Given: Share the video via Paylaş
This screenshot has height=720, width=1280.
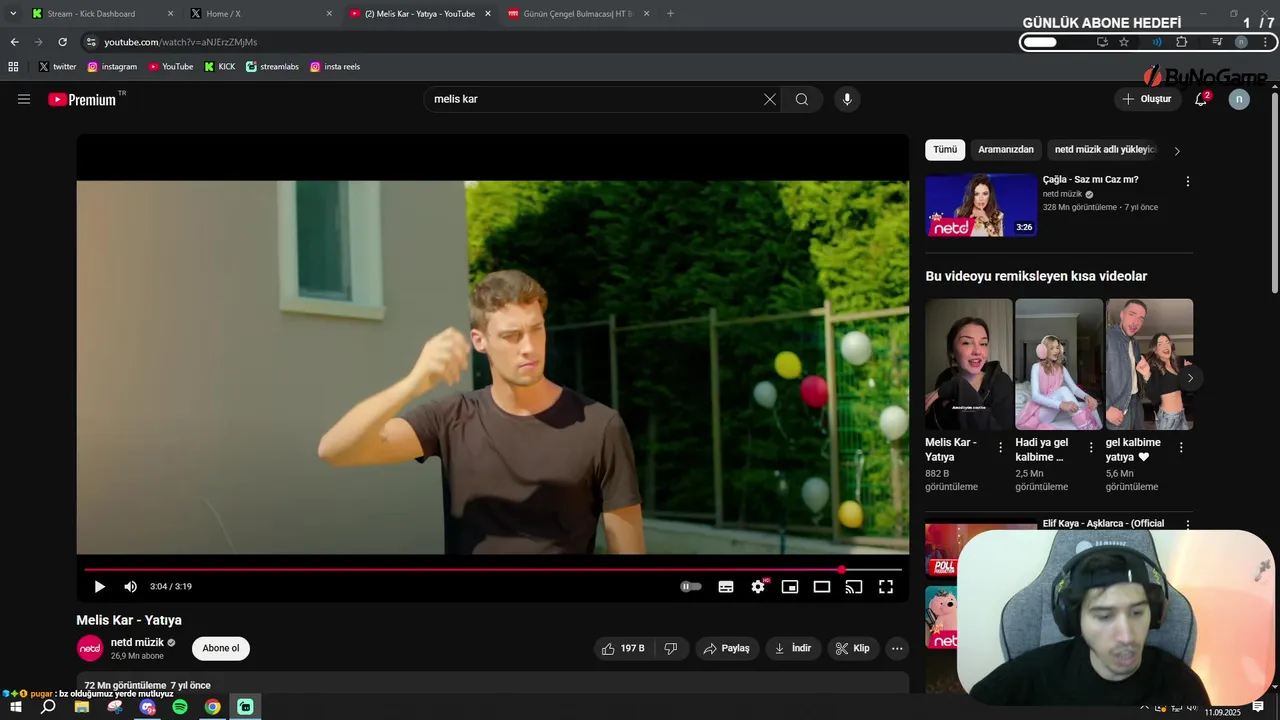Looking at the screenshot, I should coord(727,648).
